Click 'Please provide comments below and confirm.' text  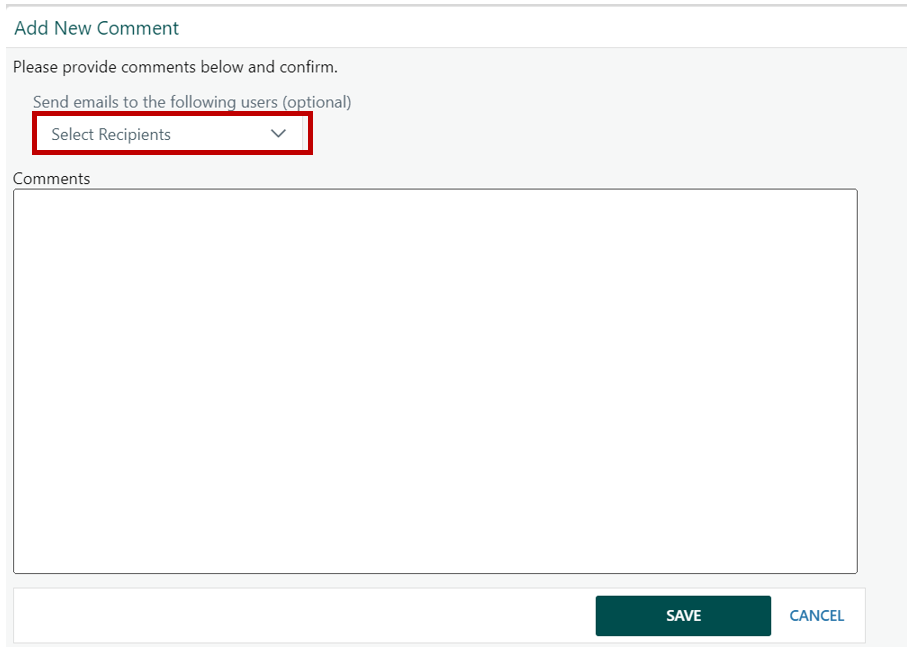(x=175, y=67)
